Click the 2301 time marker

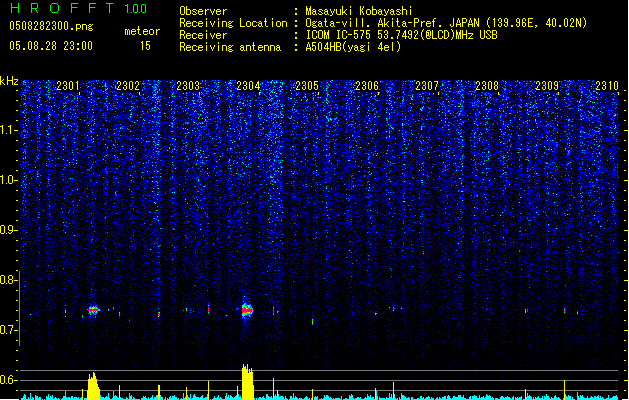(68, 86)
